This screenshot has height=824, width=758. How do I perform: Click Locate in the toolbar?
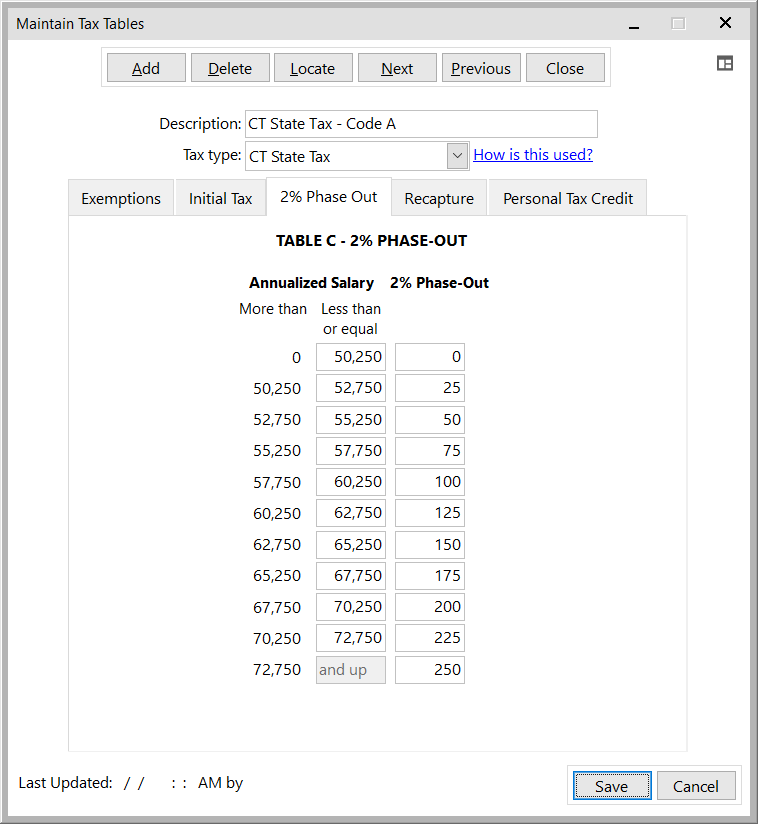(x=312, y=68)
